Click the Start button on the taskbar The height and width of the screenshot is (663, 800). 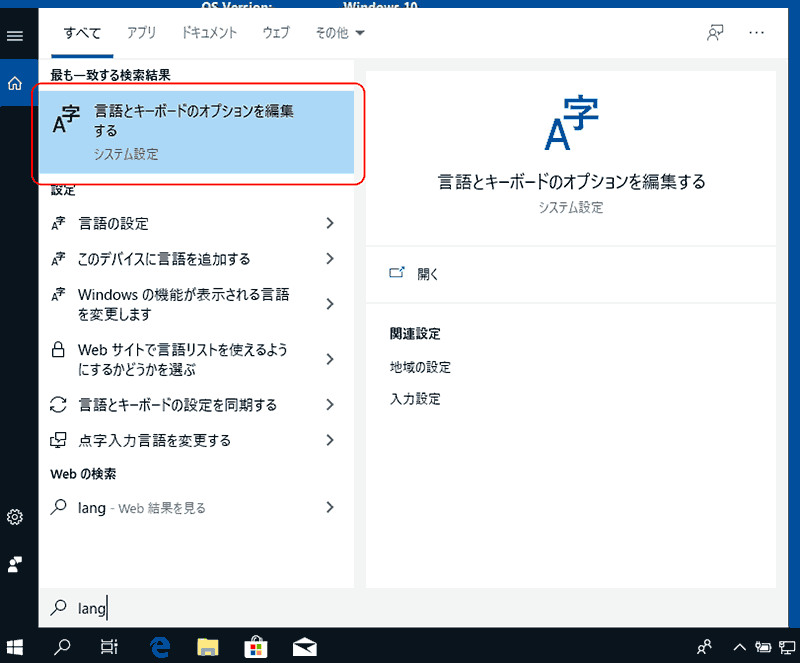pos(15,647)
